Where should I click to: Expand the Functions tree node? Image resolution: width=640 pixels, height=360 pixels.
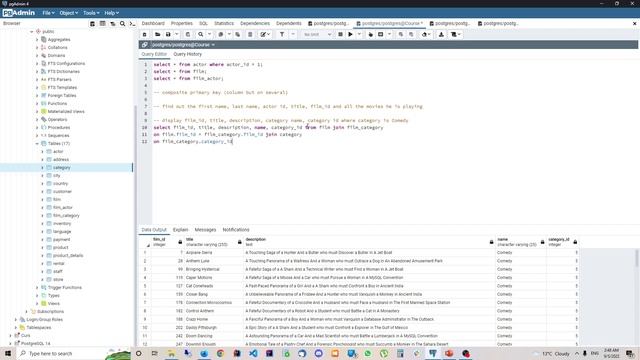[37, 104]
